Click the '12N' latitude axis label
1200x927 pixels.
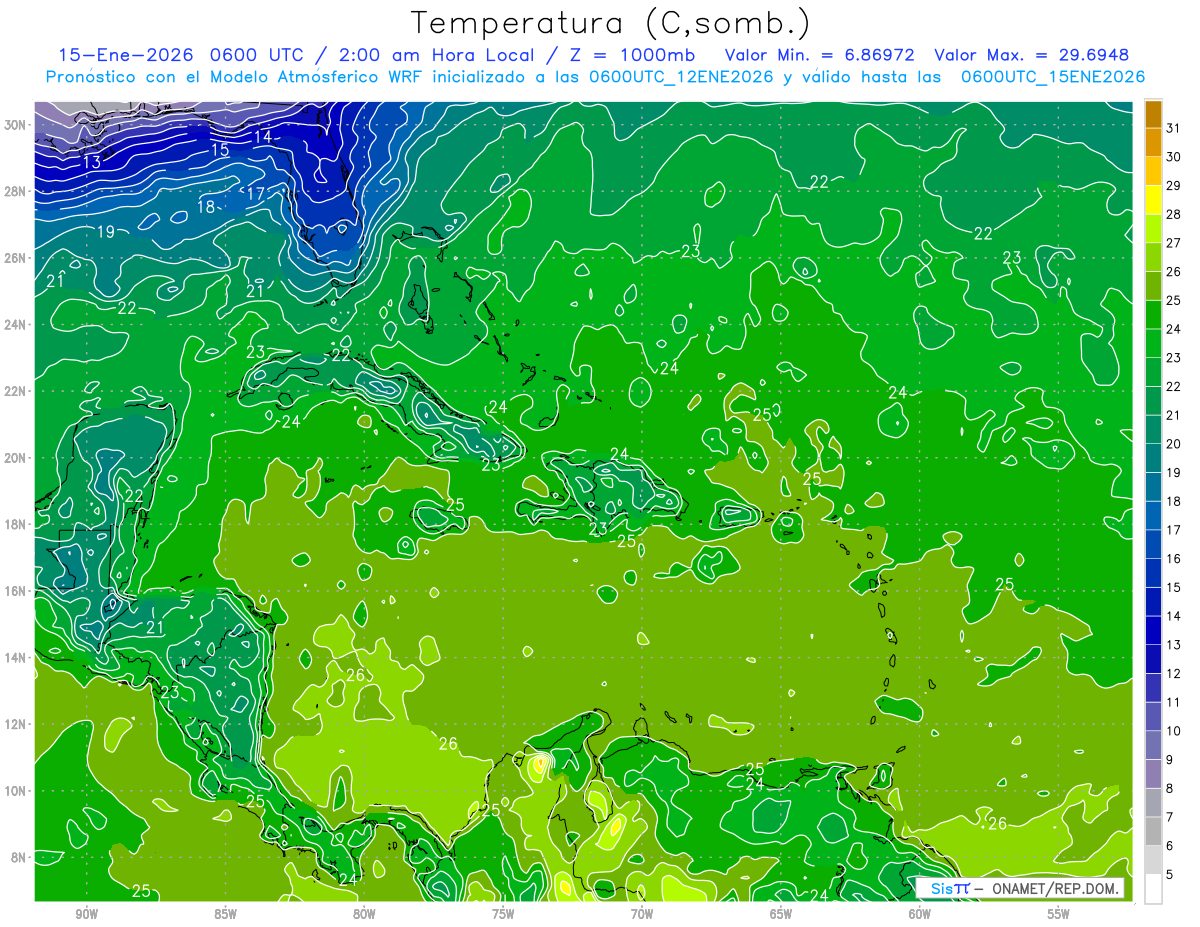[x=16, y=724]
